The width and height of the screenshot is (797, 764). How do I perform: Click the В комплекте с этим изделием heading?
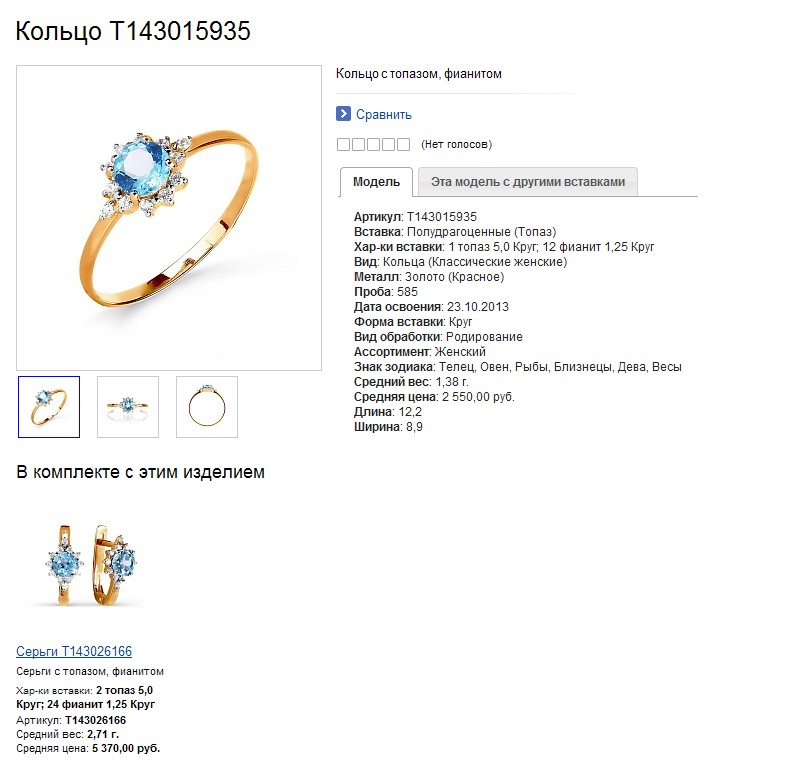[140, 472]
